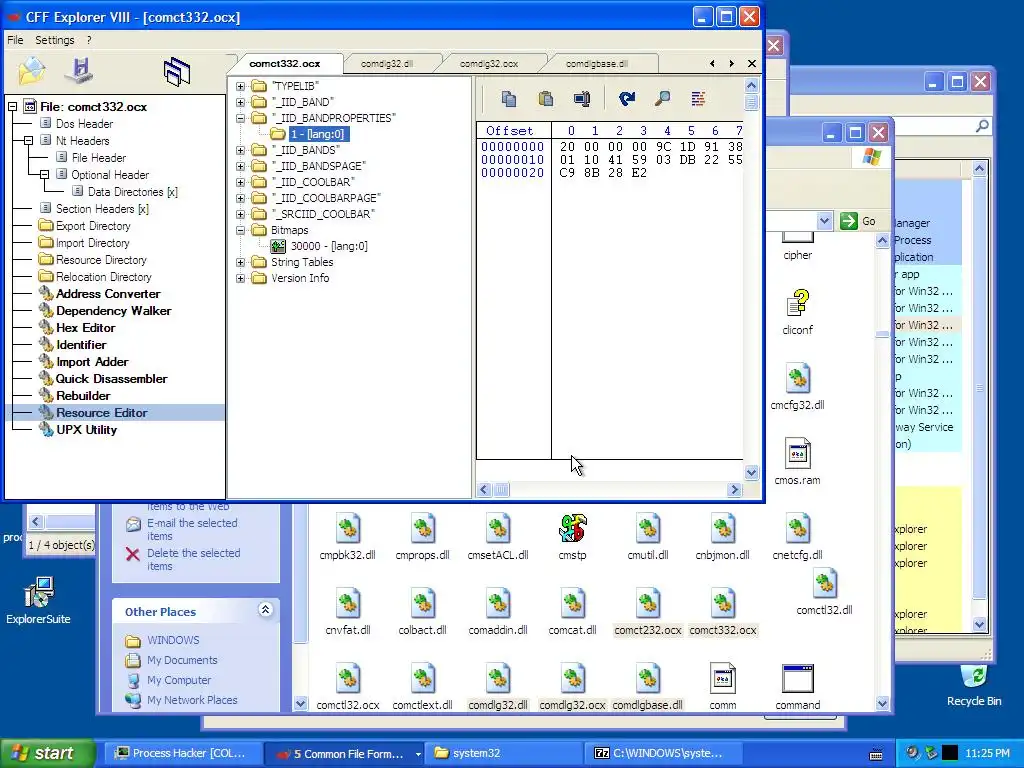Collapse the Other Places panel chevron
This screenshot has height=768, width=1024.
pyautogui.click(x=265, y=610)
